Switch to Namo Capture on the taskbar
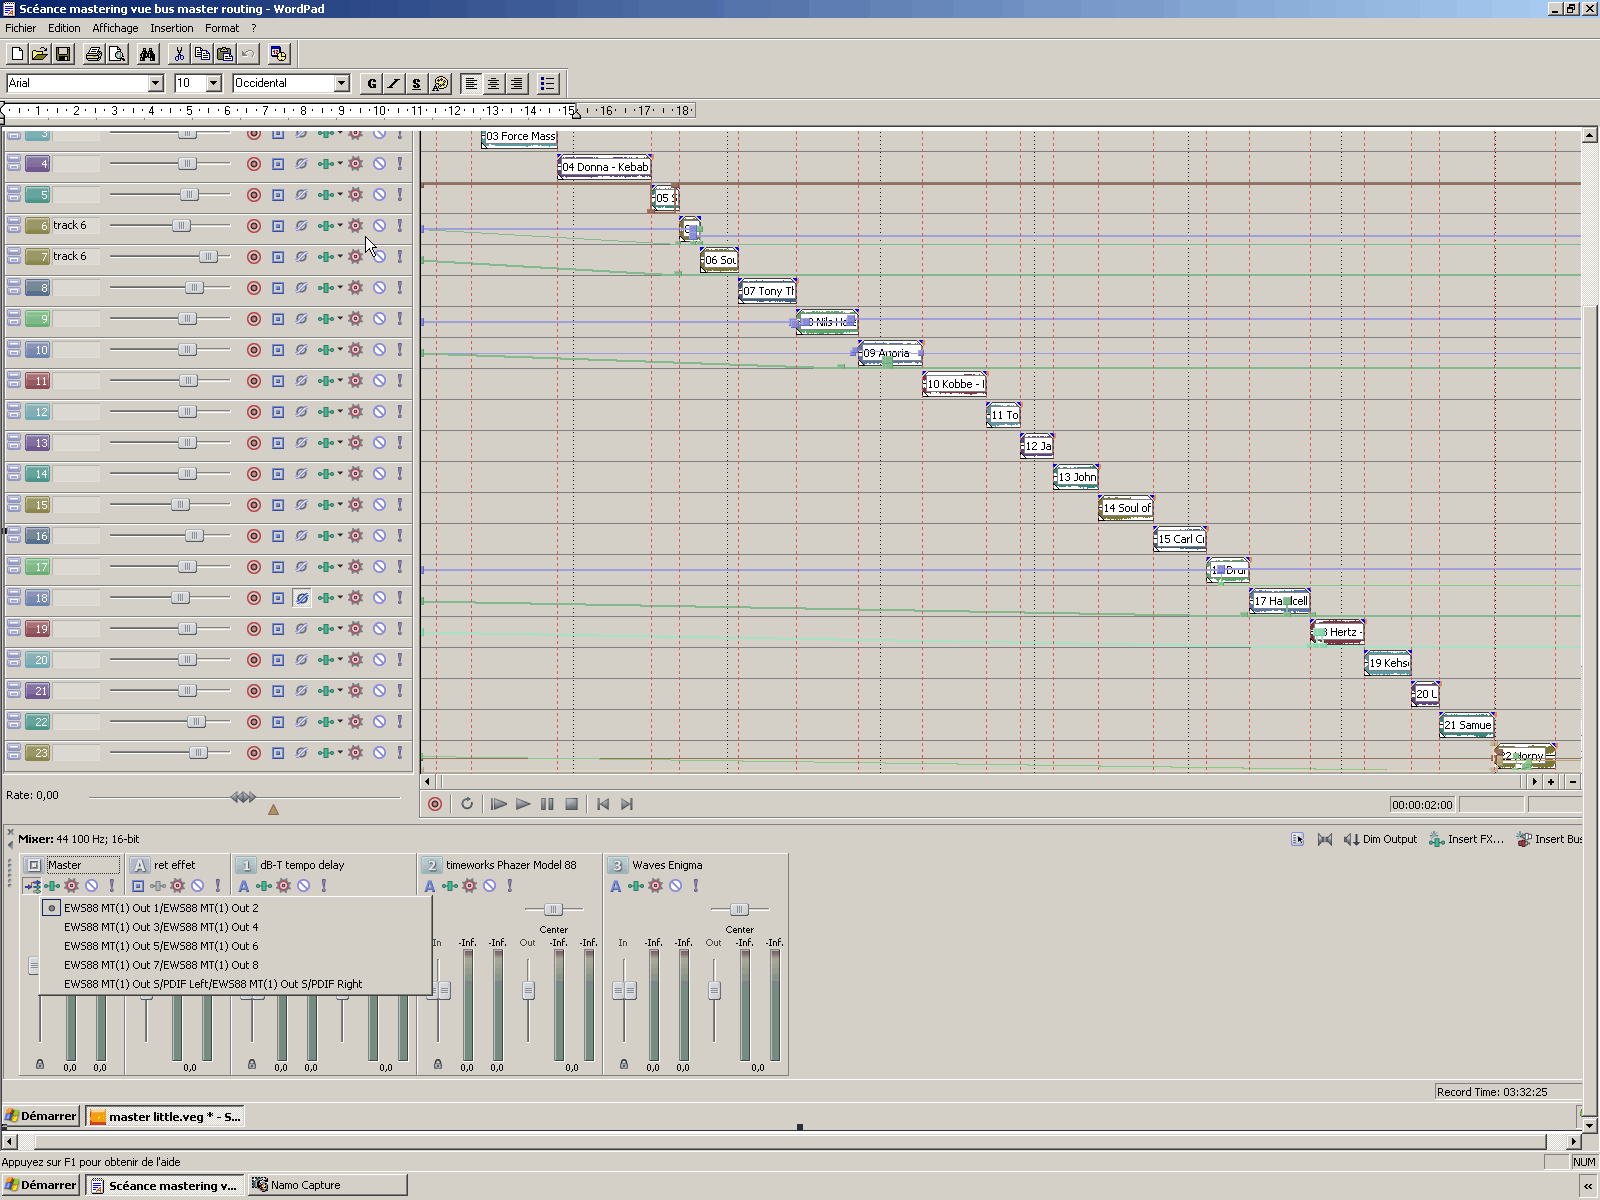 pyautogui.click(x=328, y=1185)
